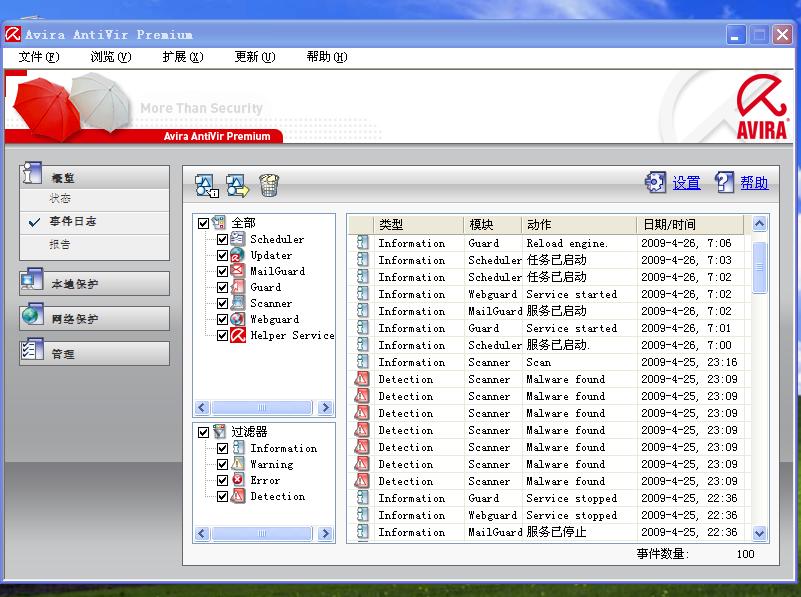Image resolution: width=801 pixels, height=597 pixels.
Task: Uncheck the Error filter checkbox
Action: [x=222, y=481]
